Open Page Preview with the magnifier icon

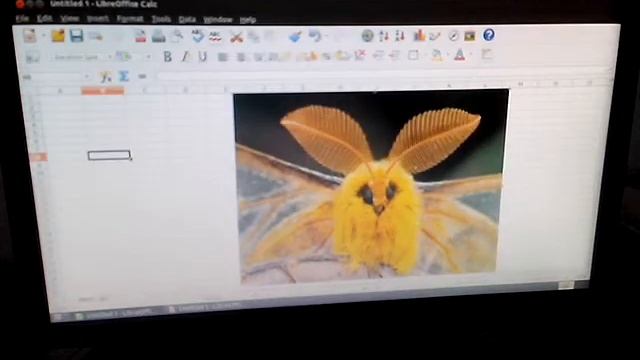[177, 36]
